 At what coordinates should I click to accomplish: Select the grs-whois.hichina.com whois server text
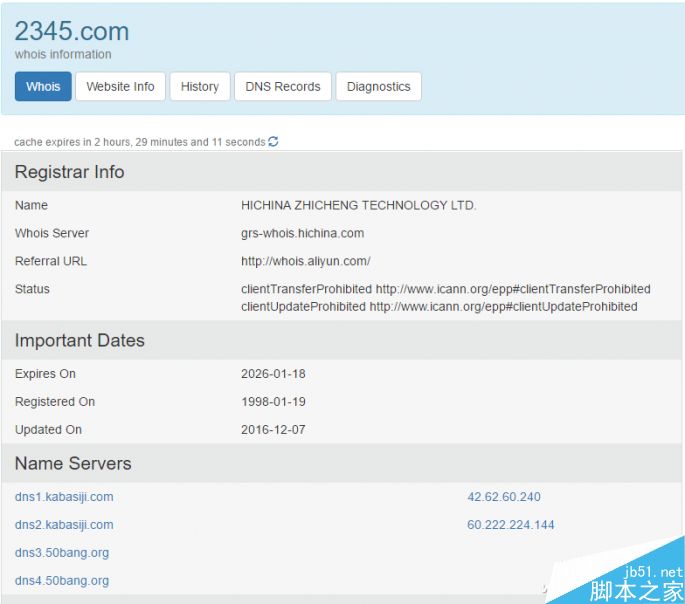tap(302, 233)
